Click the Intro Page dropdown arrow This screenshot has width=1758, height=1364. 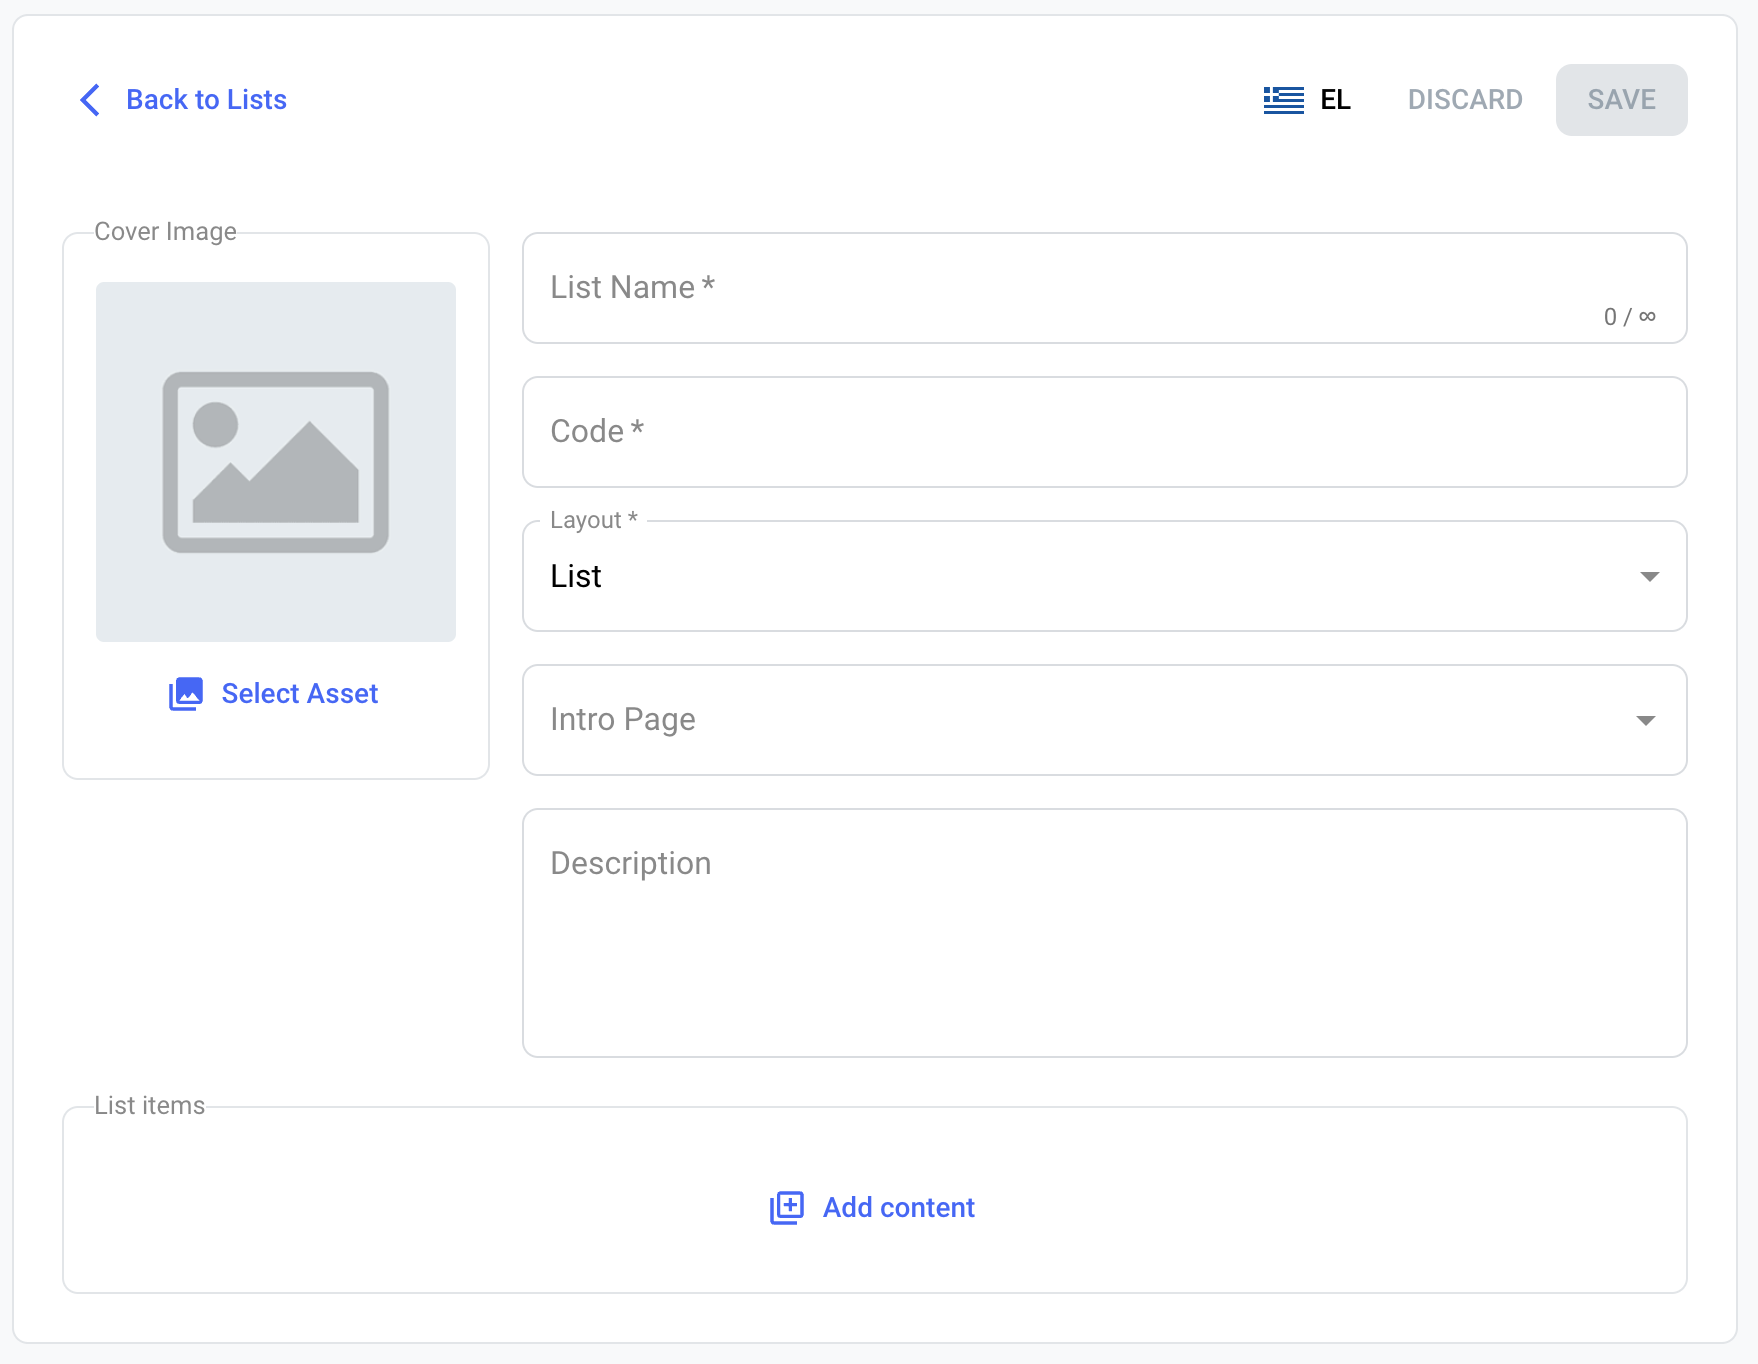pos(1645,721)
